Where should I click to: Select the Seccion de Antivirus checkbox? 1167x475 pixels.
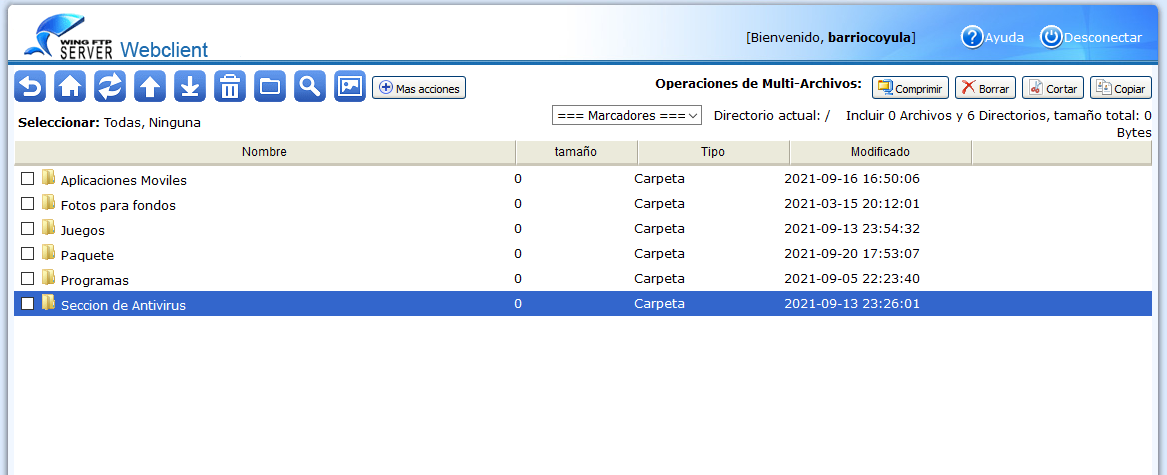(x=28, y=304)
